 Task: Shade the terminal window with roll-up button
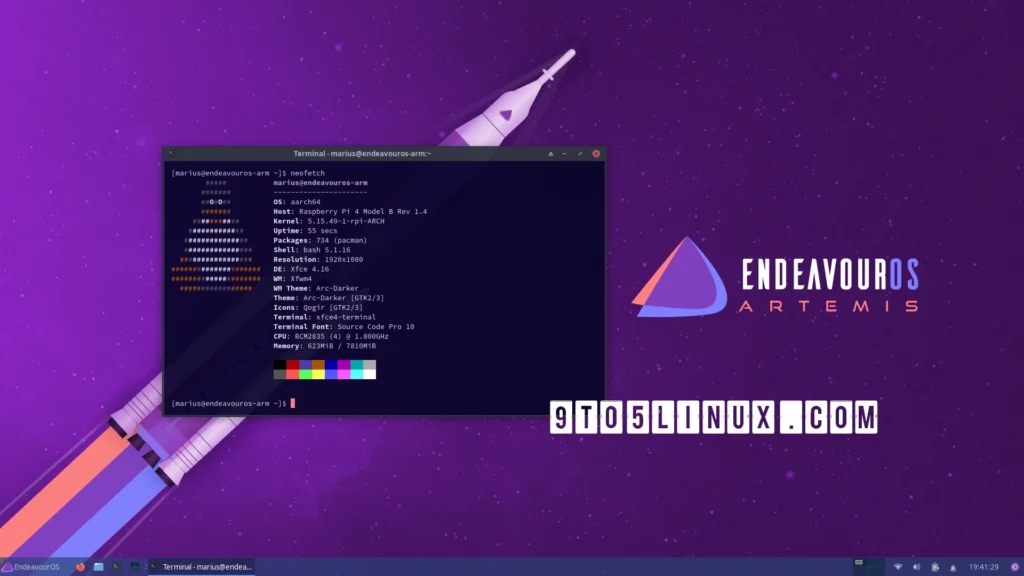[x=551, y=153]
